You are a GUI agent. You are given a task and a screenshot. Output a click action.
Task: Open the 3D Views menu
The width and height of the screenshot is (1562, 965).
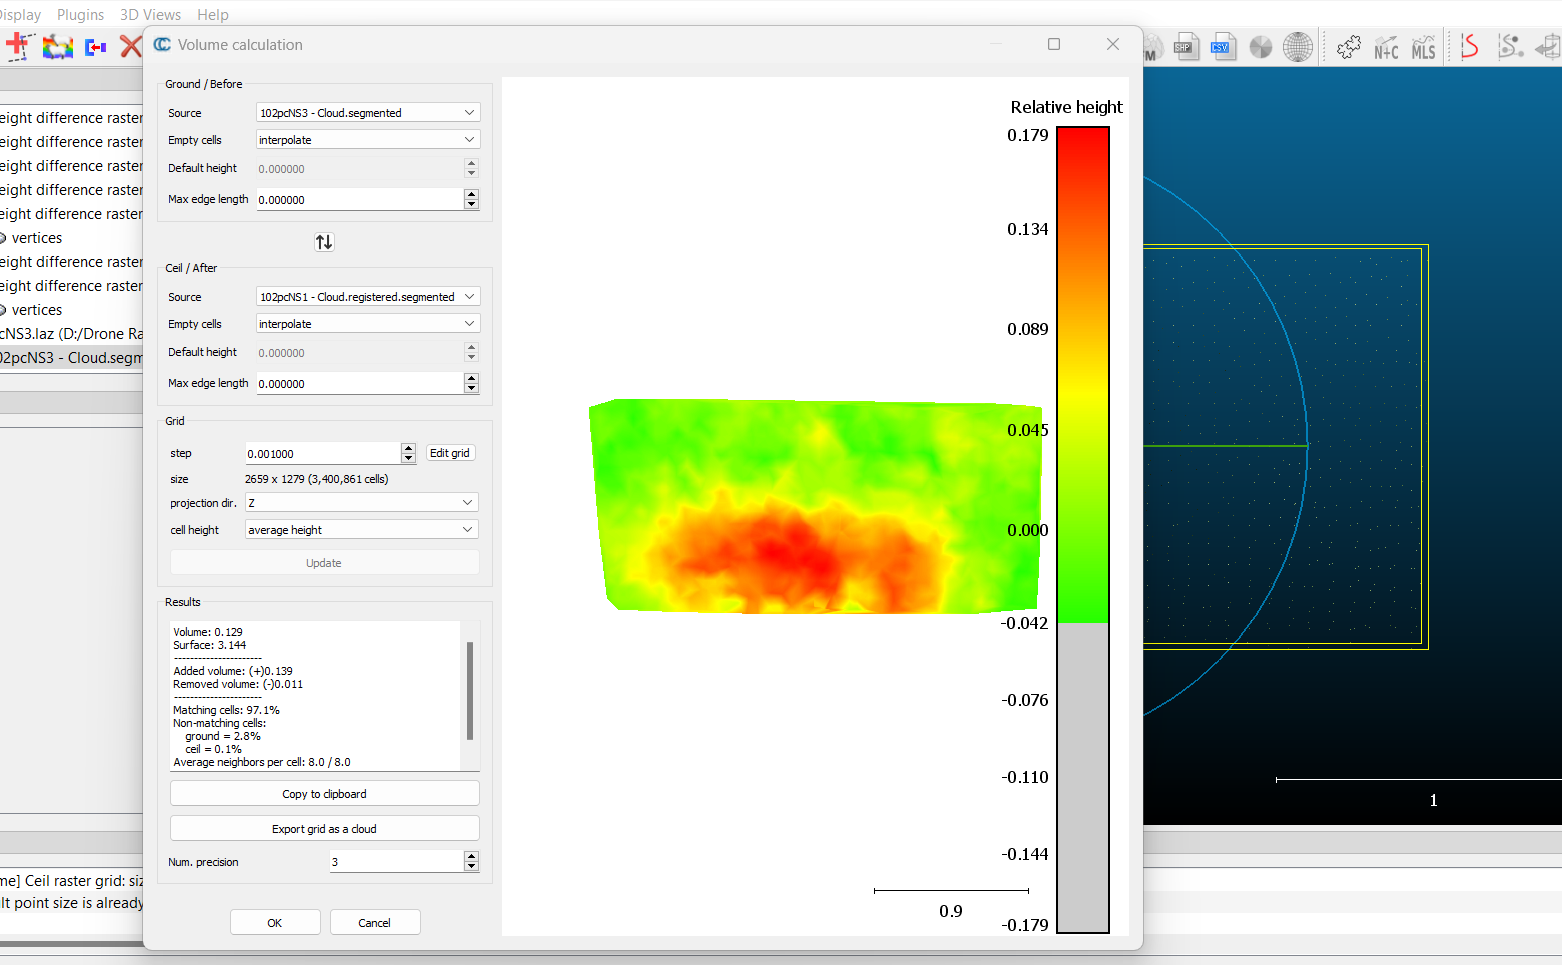click(x=150, y=14)
